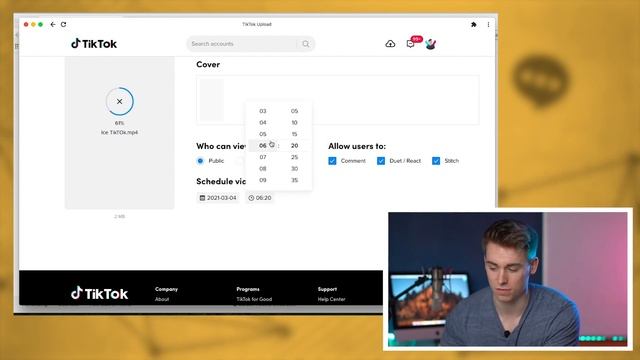Select hour 04 in time picker
This screenshot has width=640, height=360.
[x=263, y=122]
